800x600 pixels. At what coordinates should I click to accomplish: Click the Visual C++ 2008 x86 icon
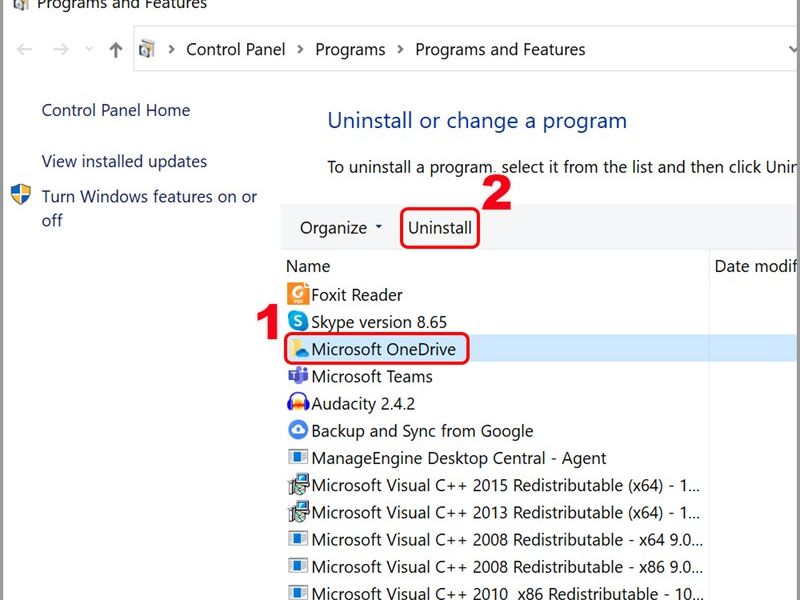point(298,565)
